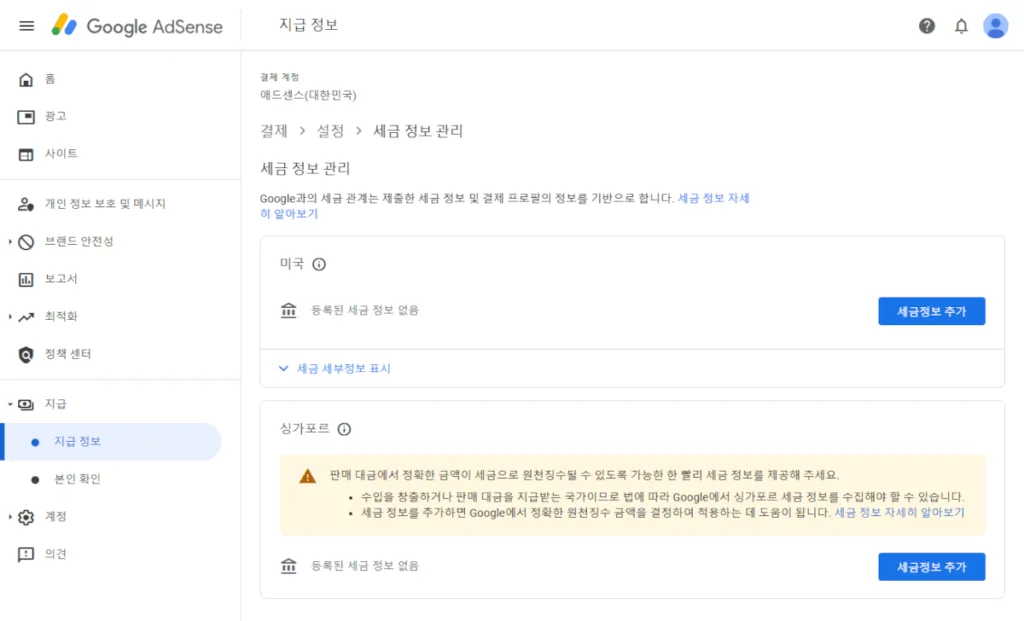Viewport: 1024px width, 621px height.
Task: Expand 세금 세부정보 표시
Action: [x=335, y=368]
